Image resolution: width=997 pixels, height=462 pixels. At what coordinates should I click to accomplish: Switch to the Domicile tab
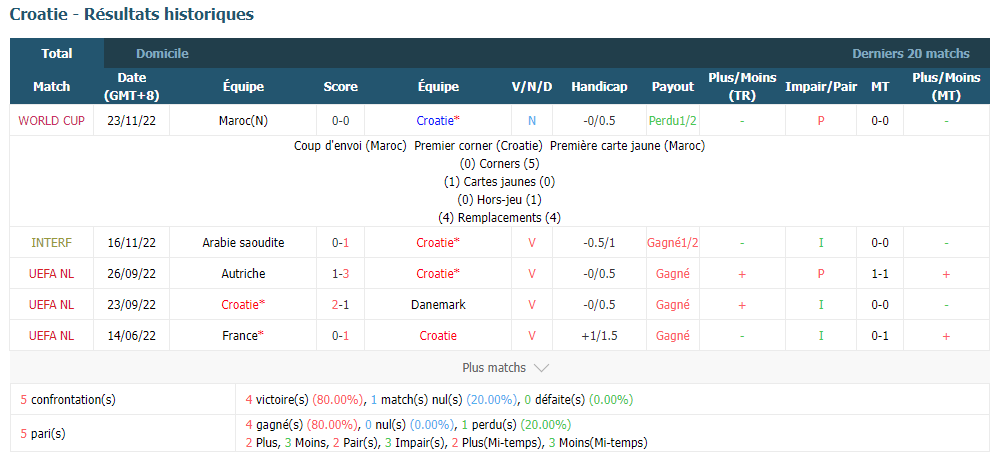tap(162, 54)
